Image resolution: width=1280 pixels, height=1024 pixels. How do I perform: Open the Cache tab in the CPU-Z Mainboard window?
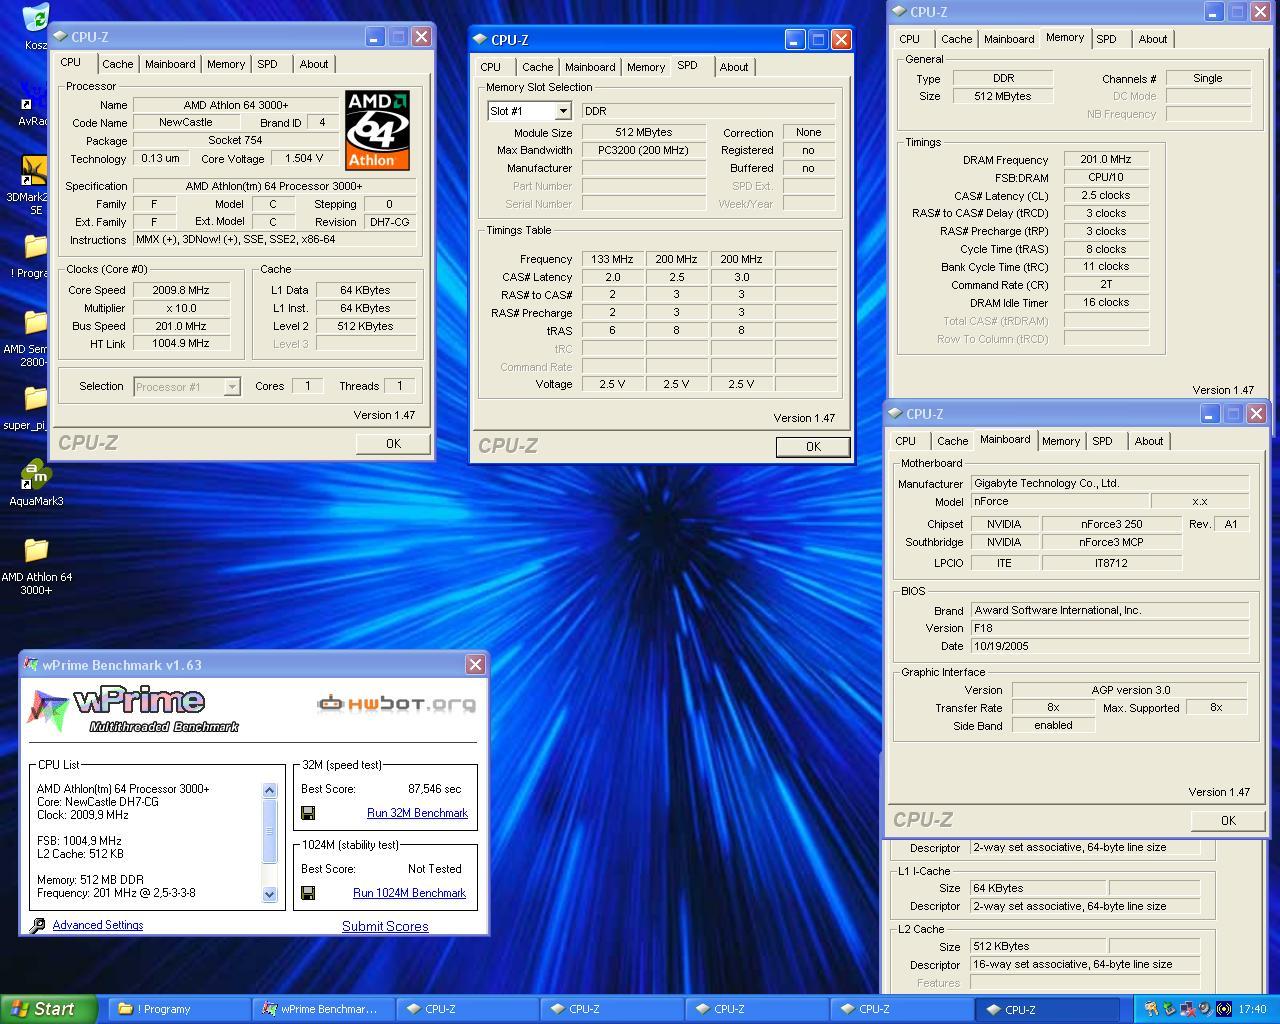[952, 441]
